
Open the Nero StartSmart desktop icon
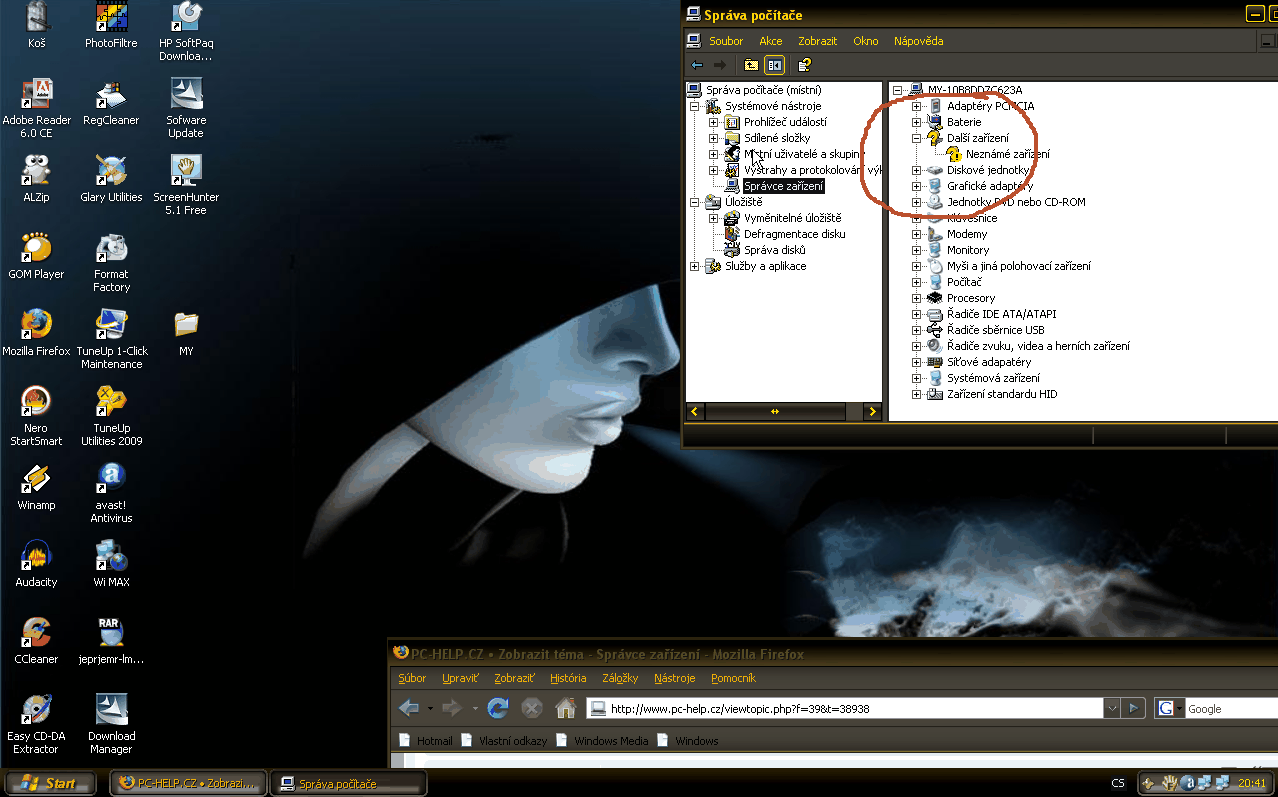pos(36,403)
